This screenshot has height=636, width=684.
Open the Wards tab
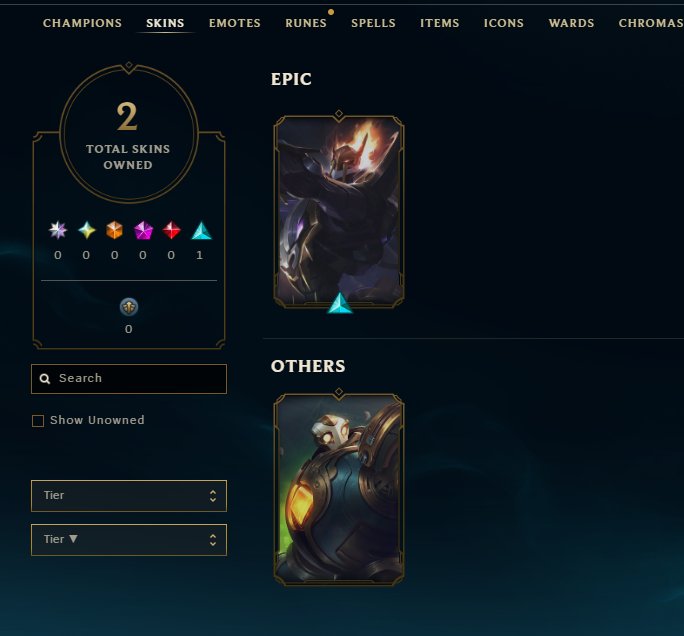click(x=571, y=23)
